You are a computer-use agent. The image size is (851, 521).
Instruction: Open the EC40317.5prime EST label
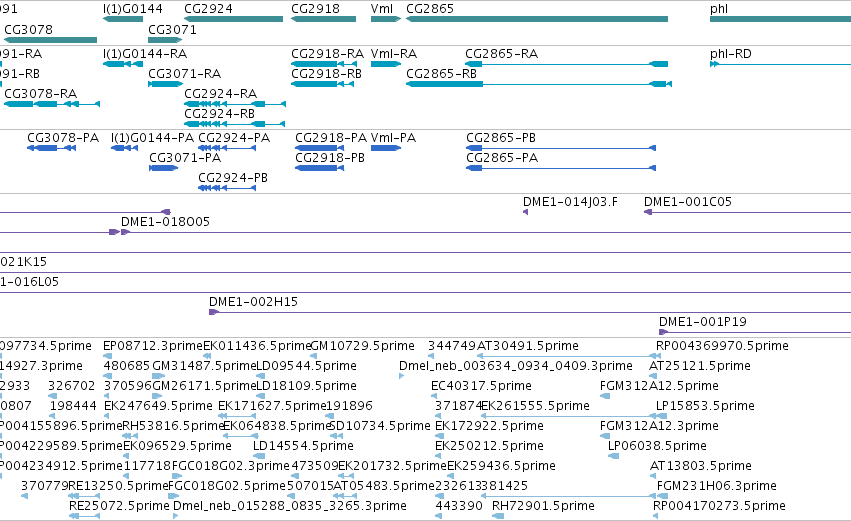point(481,386)
